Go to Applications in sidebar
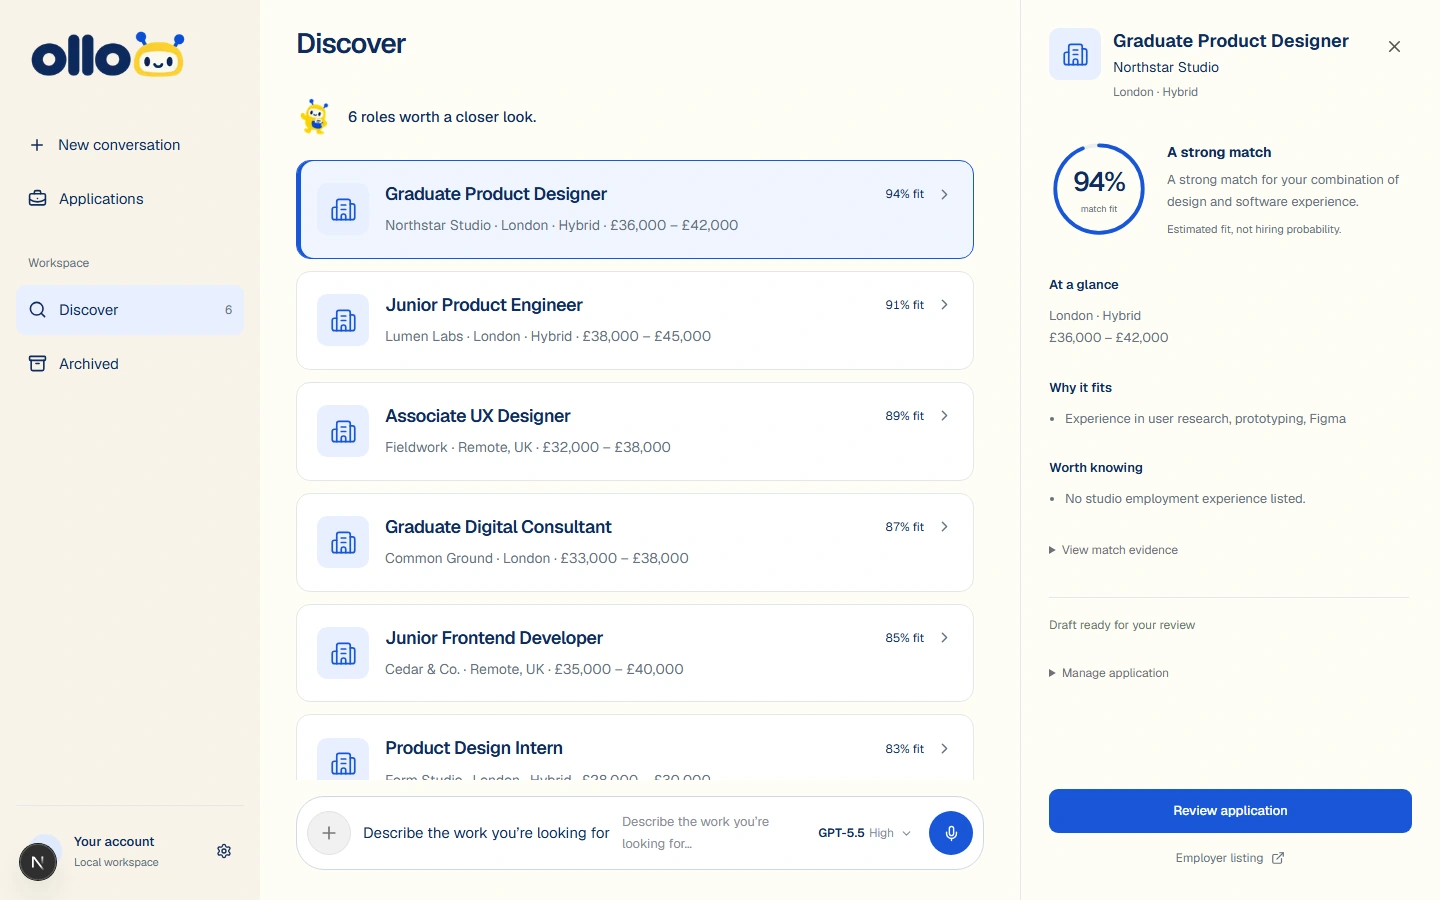The width and height of the screenshot is (1440, 900). (130, 198)
